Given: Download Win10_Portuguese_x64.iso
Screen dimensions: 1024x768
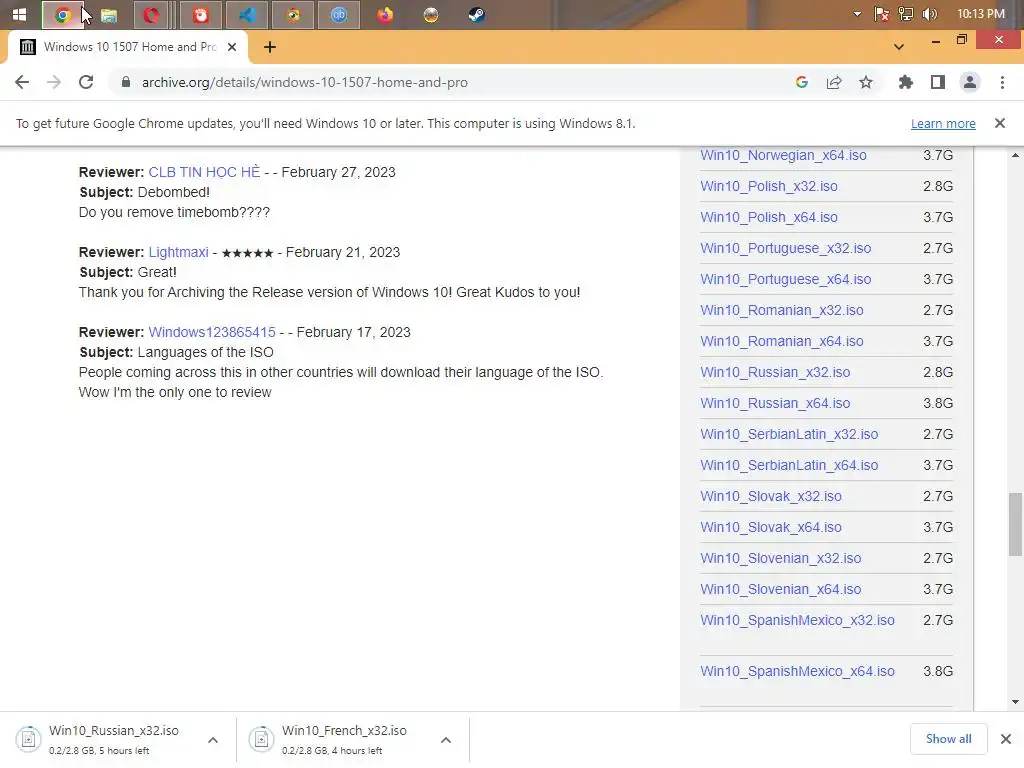Looking at the screenshot, I should click(x=786, y=280).
